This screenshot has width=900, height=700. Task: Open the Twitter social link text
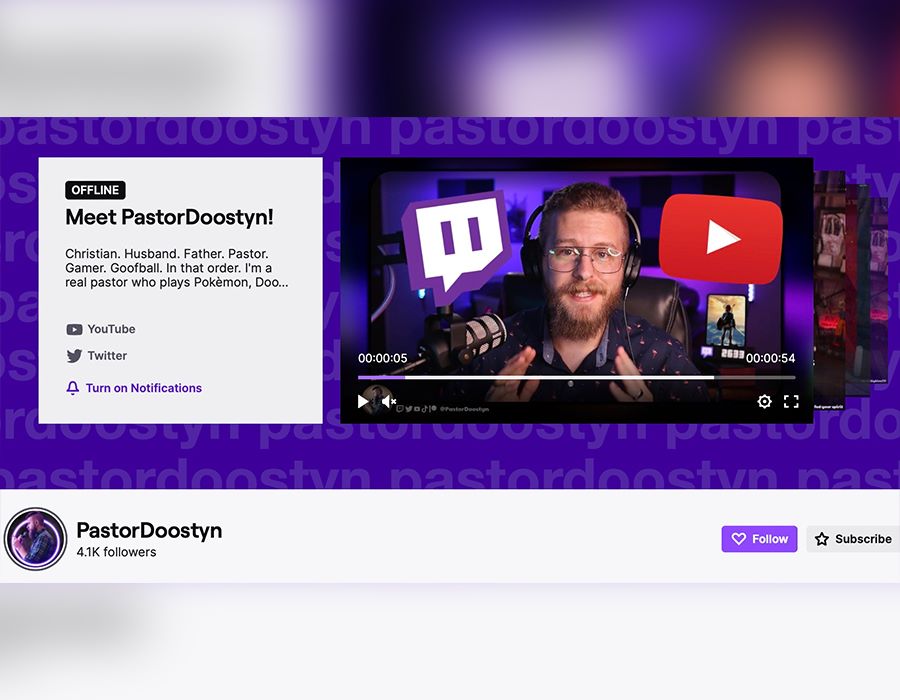click(x=107, y=355)
